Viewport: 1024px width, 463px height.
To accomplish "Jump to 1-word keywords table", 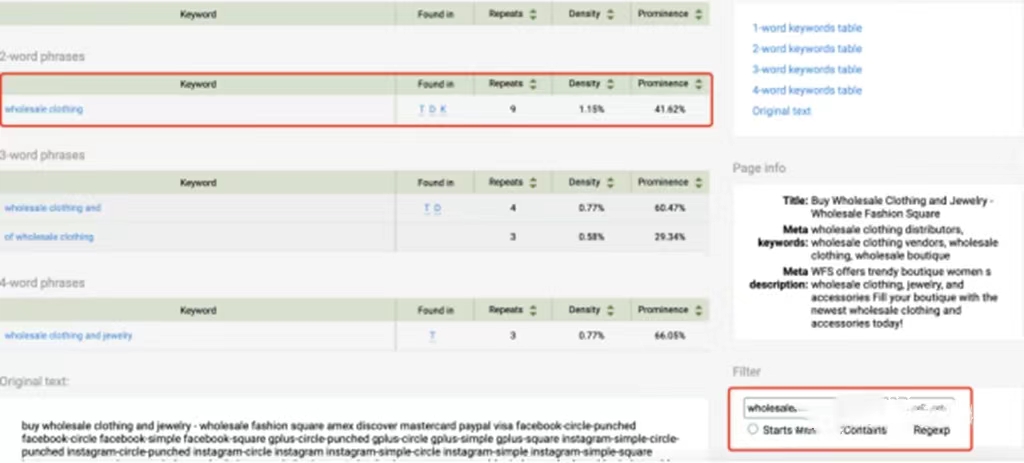I will point(806,28).
